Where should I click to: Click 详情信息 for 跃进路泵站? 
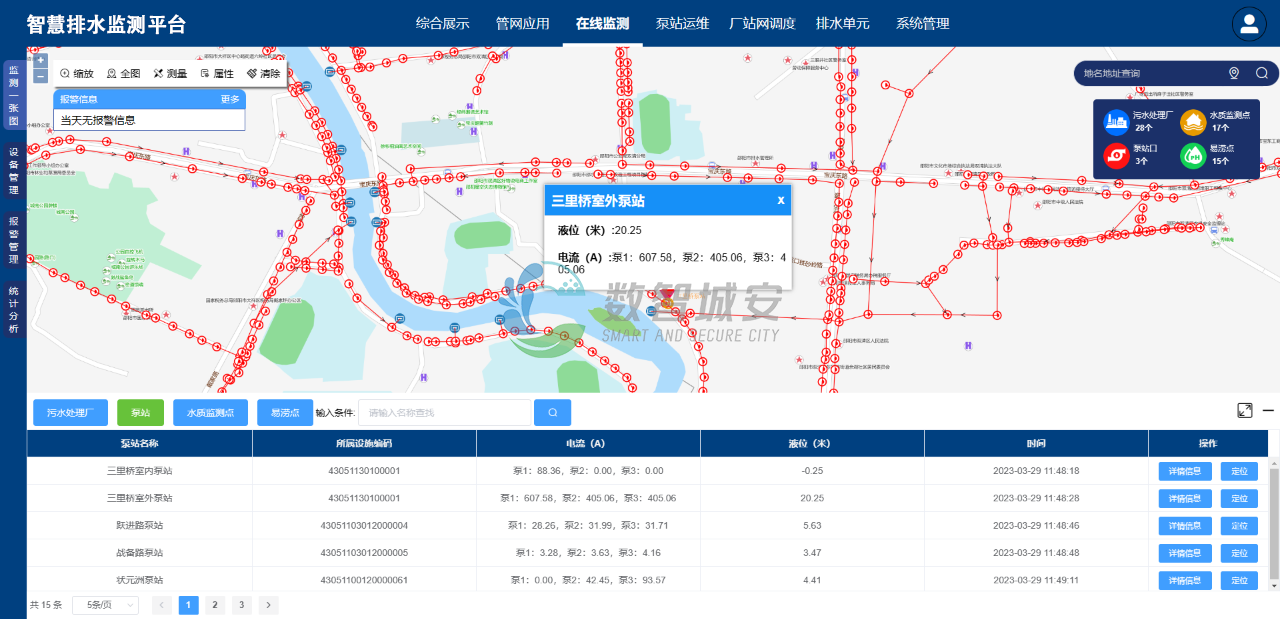pos(1185,526)
